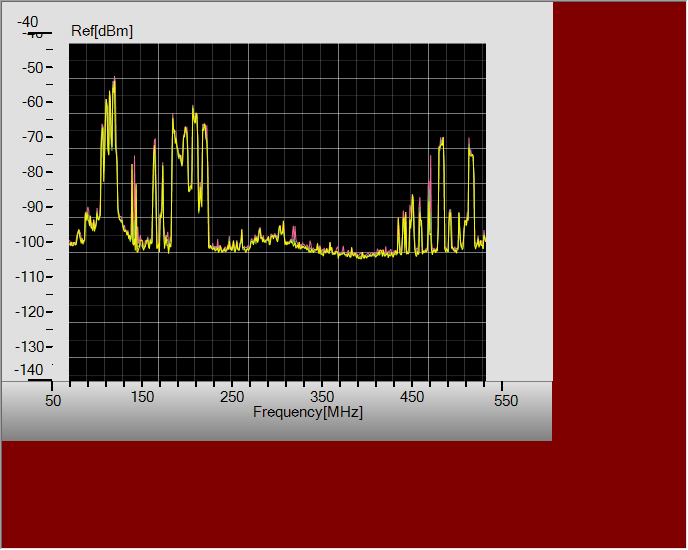
Task: Pick the -90 label on the vertical axis
Action: tap(33, 207)
